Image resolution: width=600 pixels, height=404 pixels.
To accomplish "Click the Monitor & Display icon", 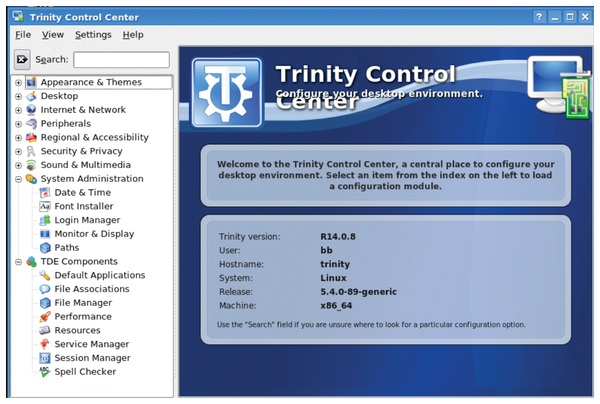I will point(45,234).
